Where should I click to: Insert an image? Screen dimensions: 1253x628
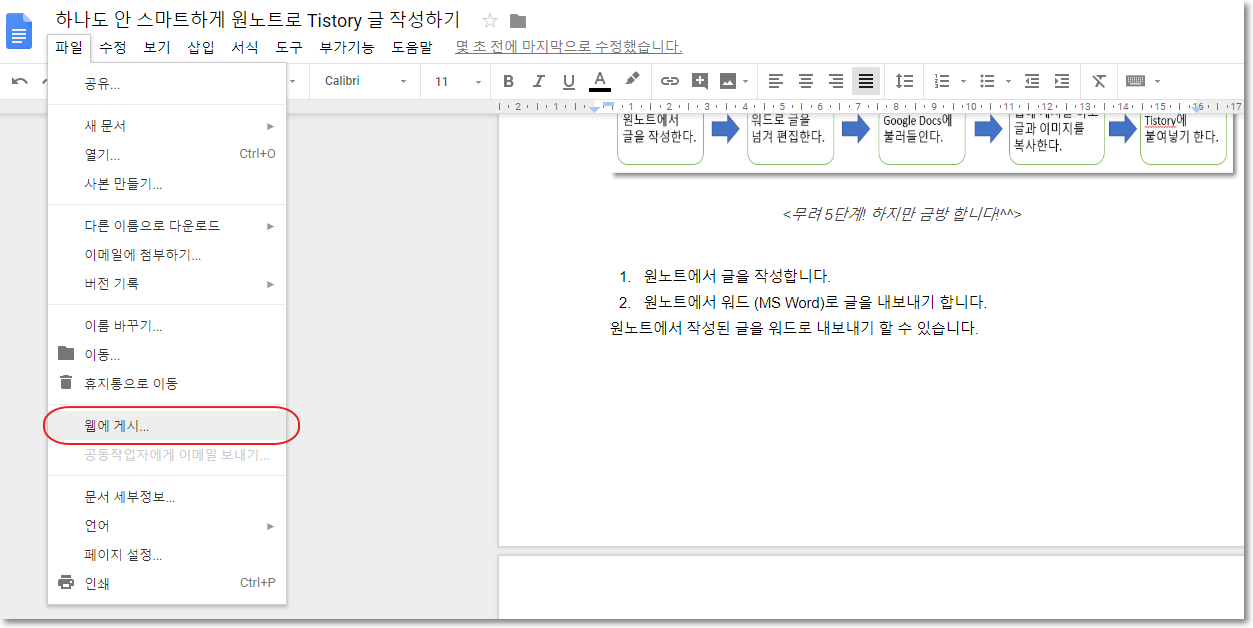(728, 81)
